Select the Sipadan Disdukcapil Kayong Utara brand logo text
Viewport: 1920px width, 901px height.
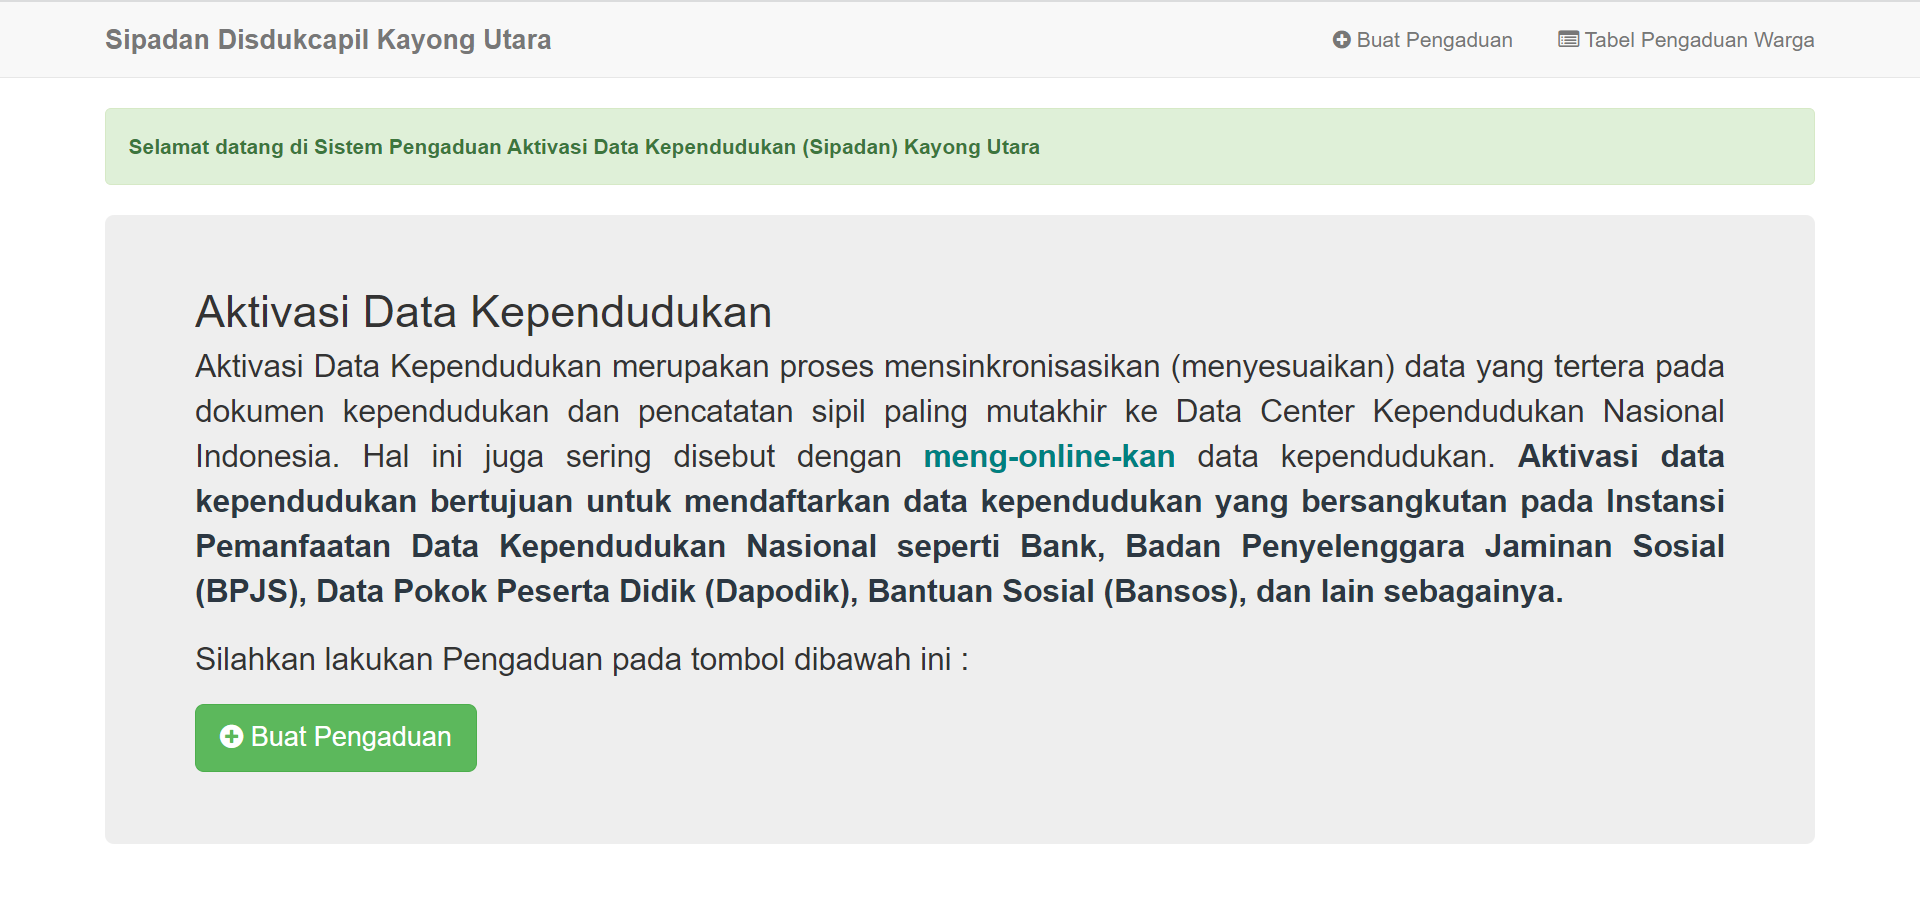(x=328, y=40)
